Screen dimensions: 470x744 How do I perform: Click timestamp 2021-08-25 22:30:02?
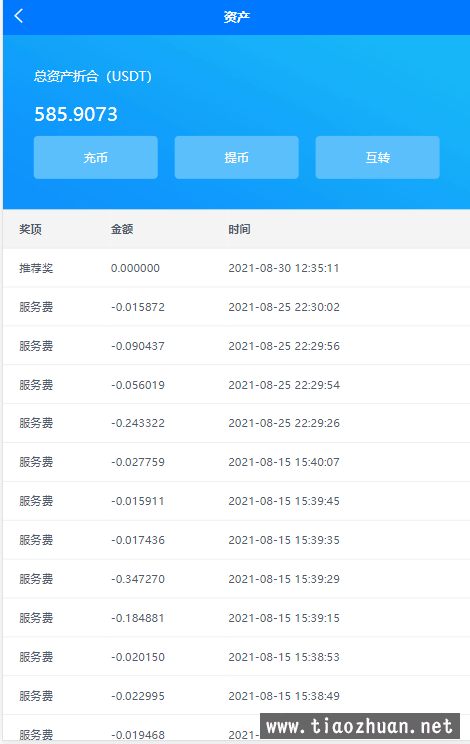coord(284,307)
